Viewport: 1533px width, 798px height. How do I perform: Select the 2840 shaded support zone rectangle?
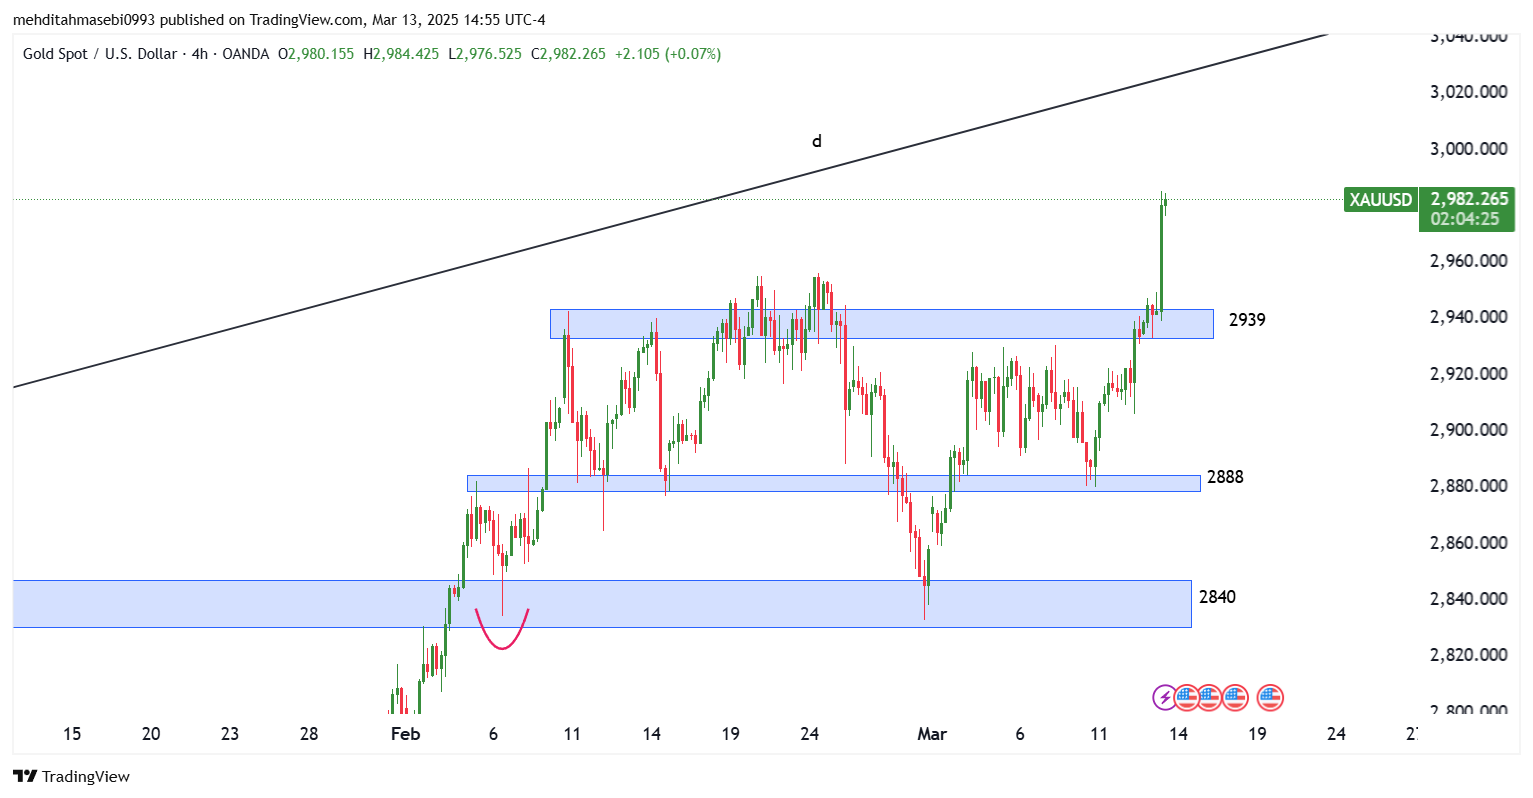click(602, 604)
